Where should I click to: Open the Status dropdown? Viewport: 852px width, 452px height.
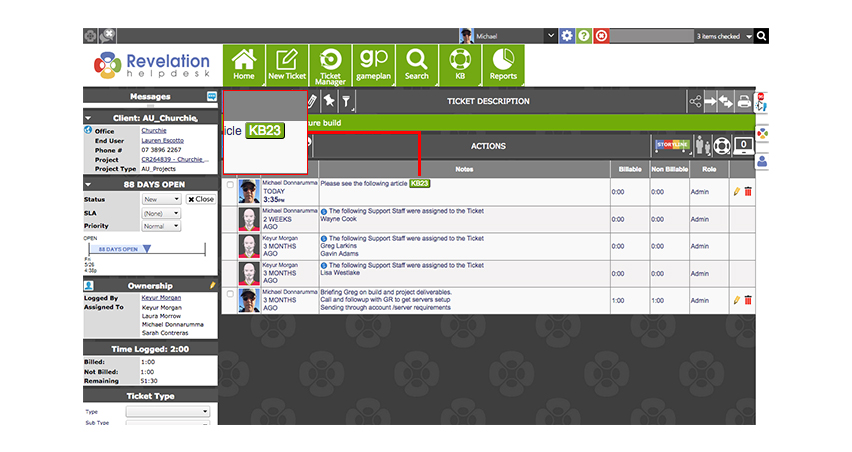161,199
